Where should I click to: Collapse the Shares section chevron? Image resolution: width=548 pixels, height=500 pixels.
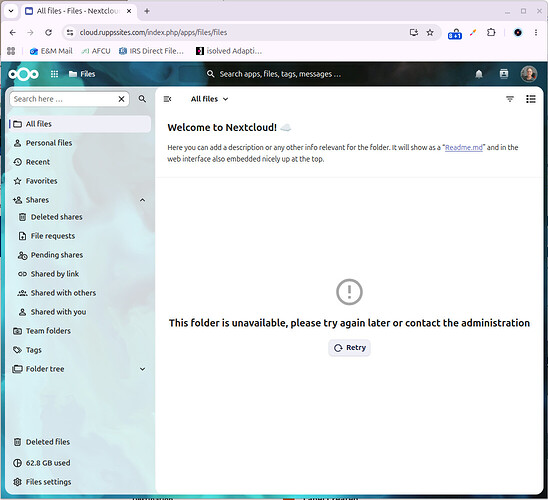tap(142, 200)
